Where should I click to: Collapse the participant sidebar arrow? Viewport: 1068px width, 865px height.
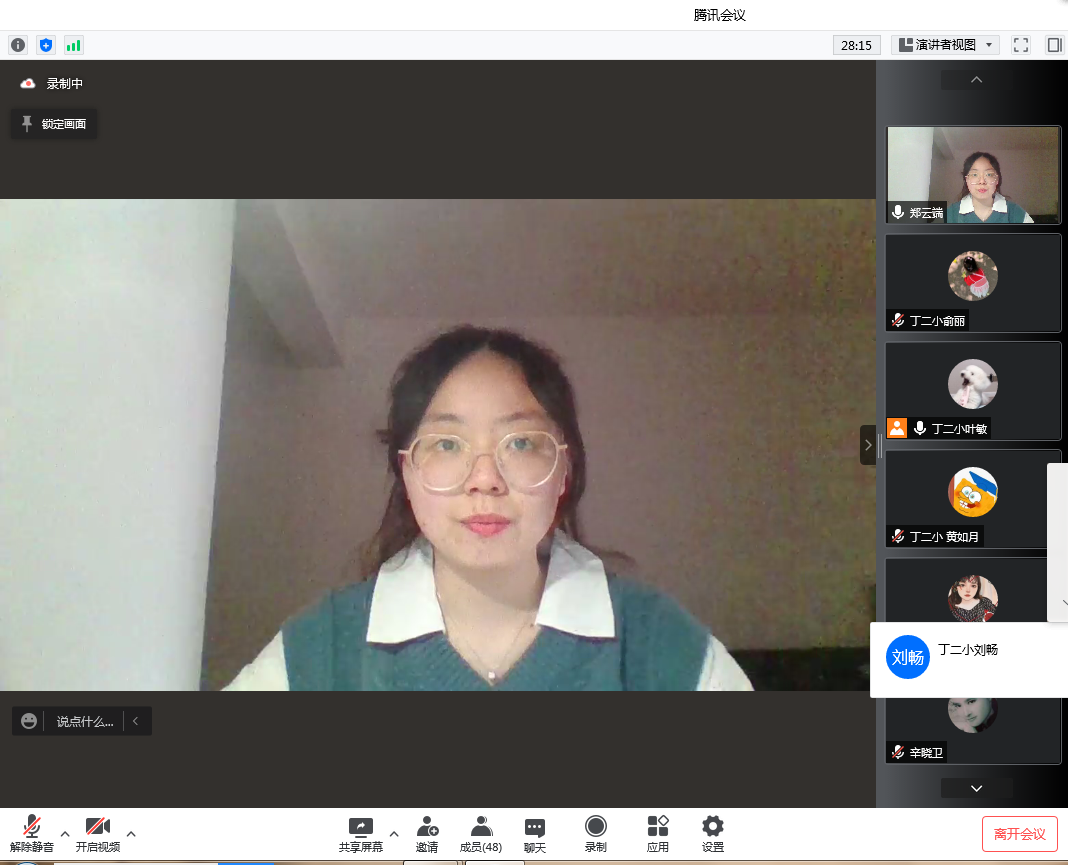click(868, 445)
